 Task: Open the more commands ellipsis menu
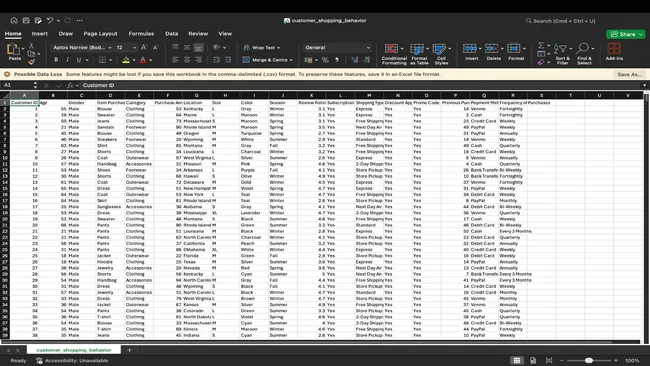[x=80, y=20]
